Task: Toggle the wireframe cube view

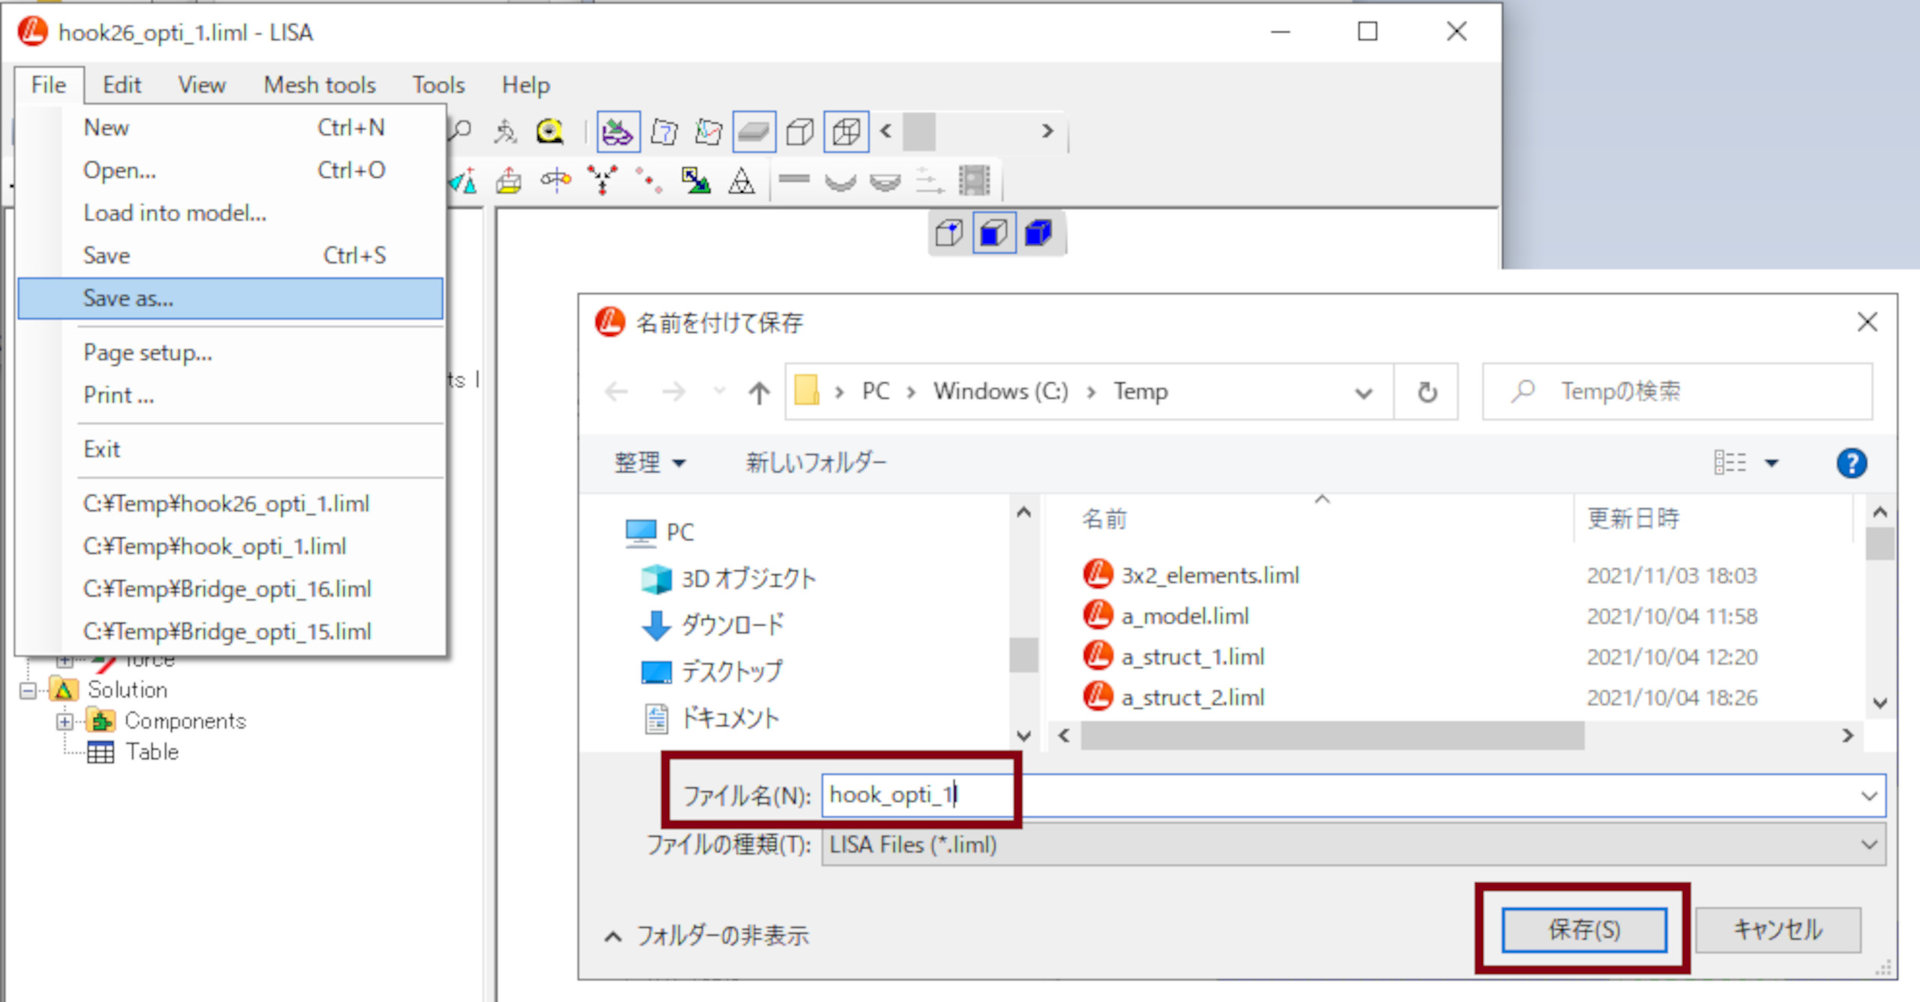Action: point(846,131)
